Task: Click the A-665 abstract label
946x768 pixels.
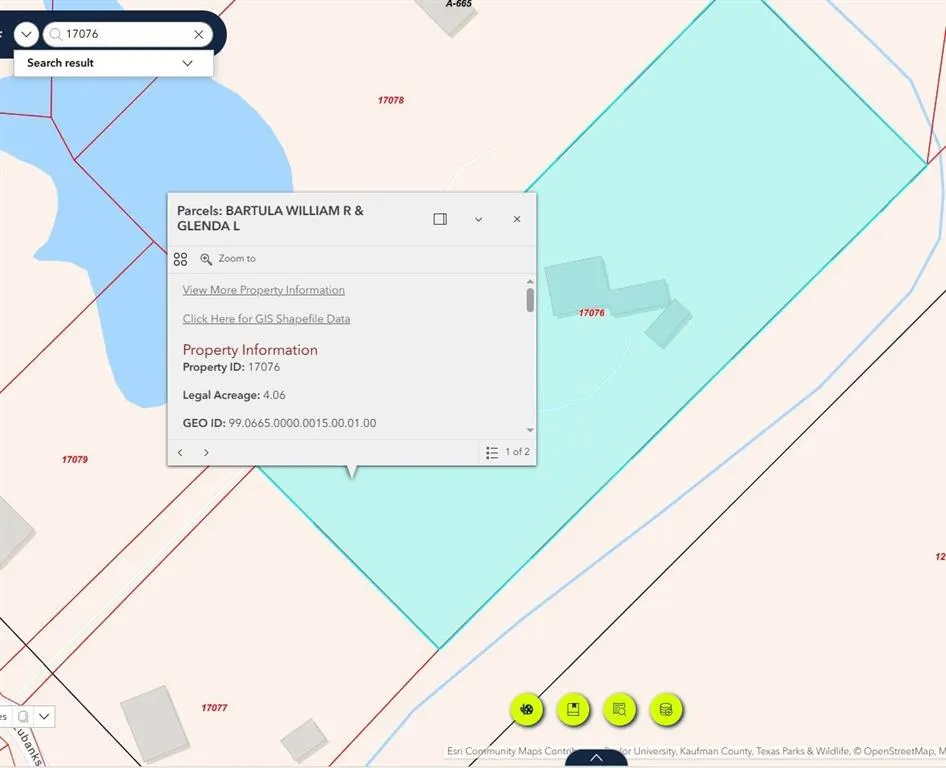Action: [459, 4]
